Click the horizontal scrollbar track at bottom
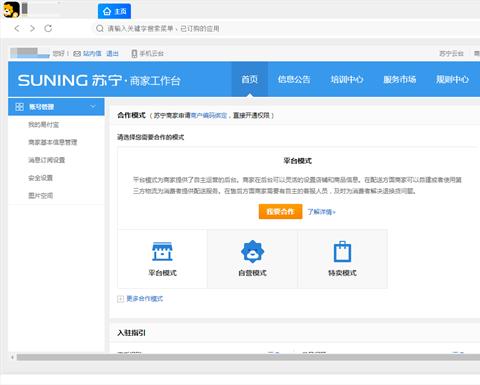 [x=248, y=357]
